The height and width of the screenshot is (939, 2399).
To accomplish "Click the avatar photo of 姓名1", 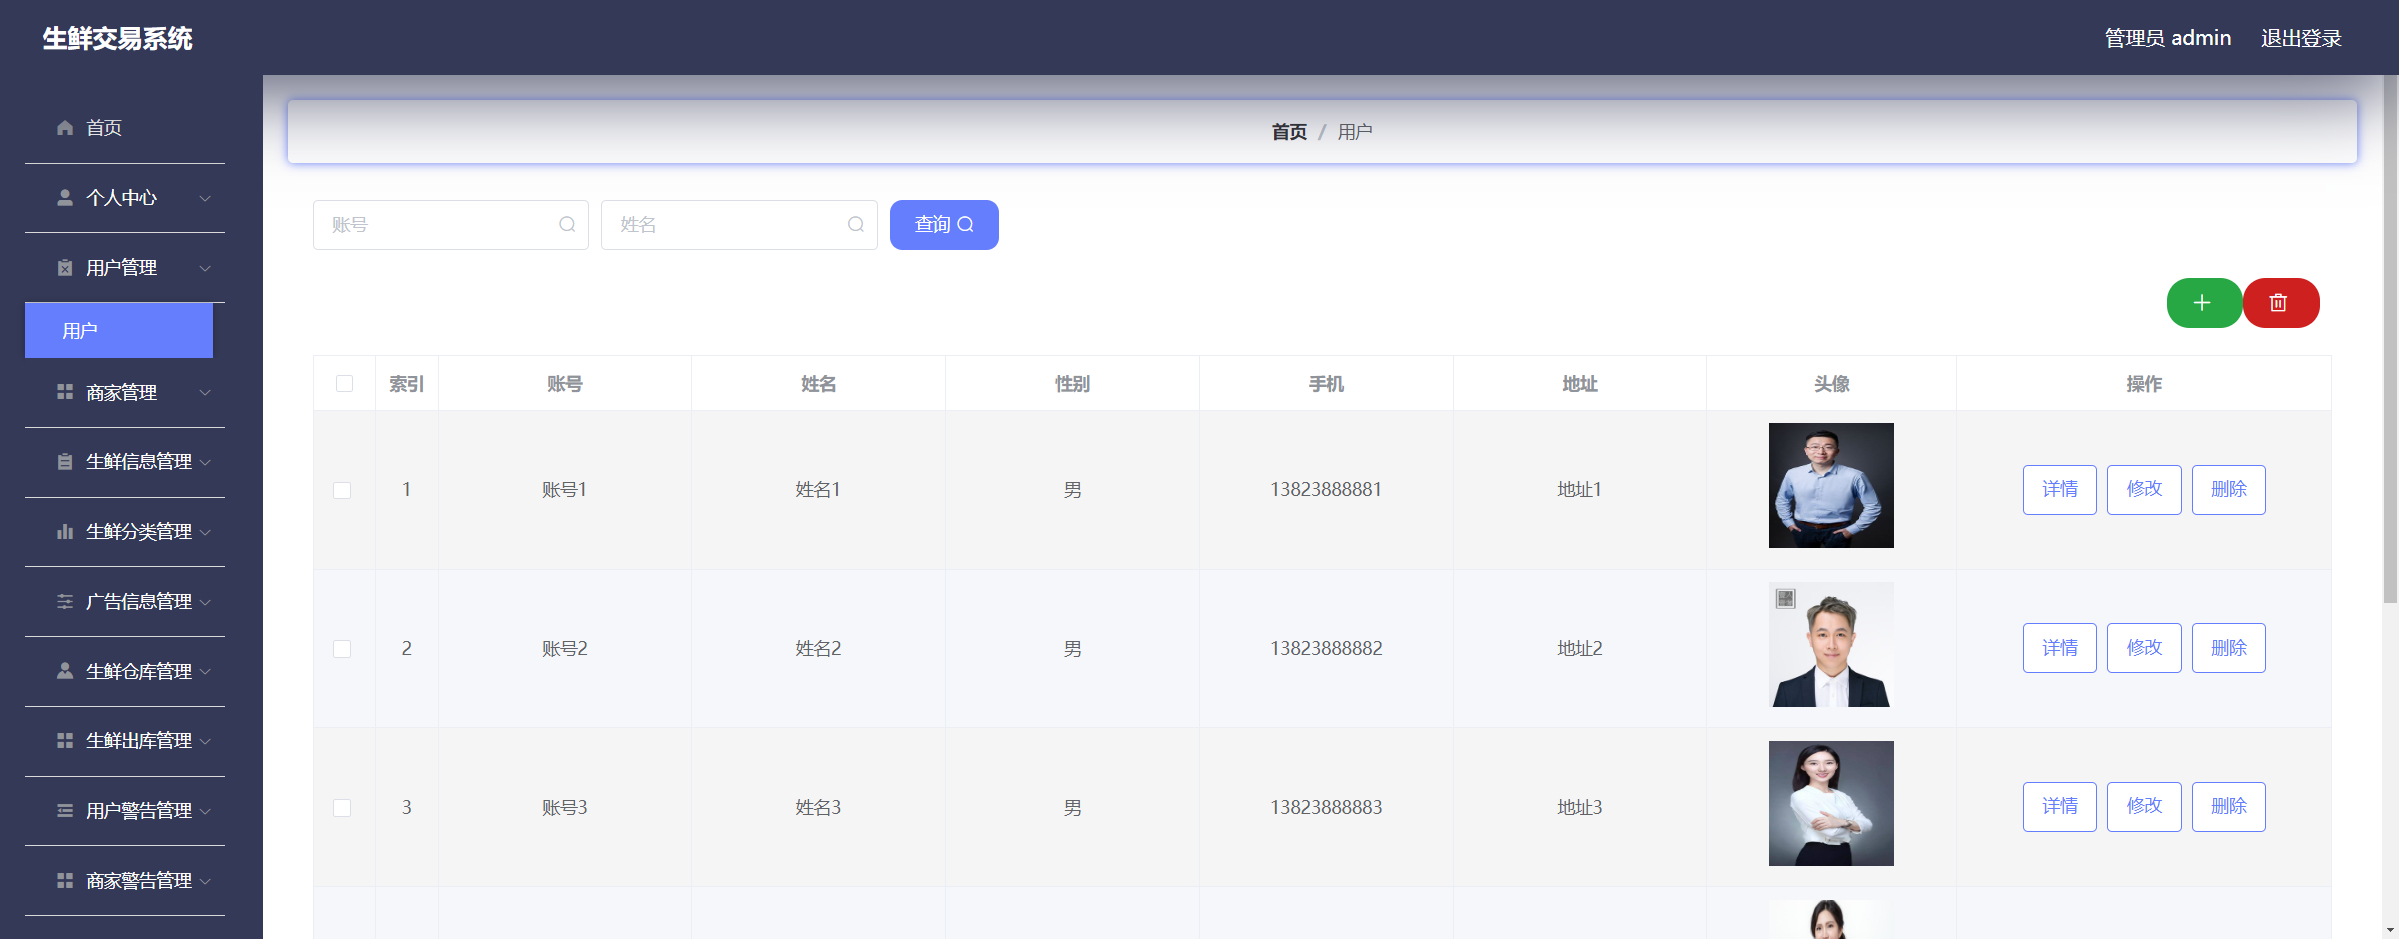I will pos(1831,485).
